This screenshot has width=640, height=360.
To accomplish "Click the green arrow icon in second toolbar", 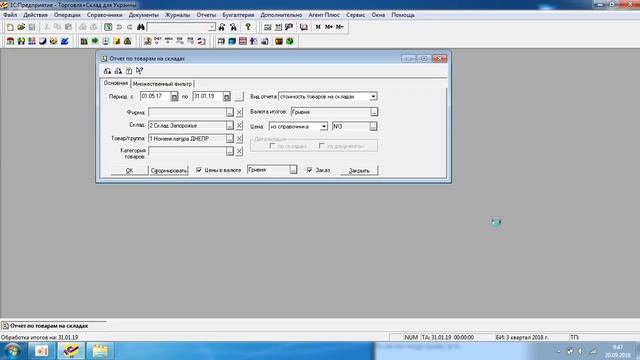I will [95, 41].
